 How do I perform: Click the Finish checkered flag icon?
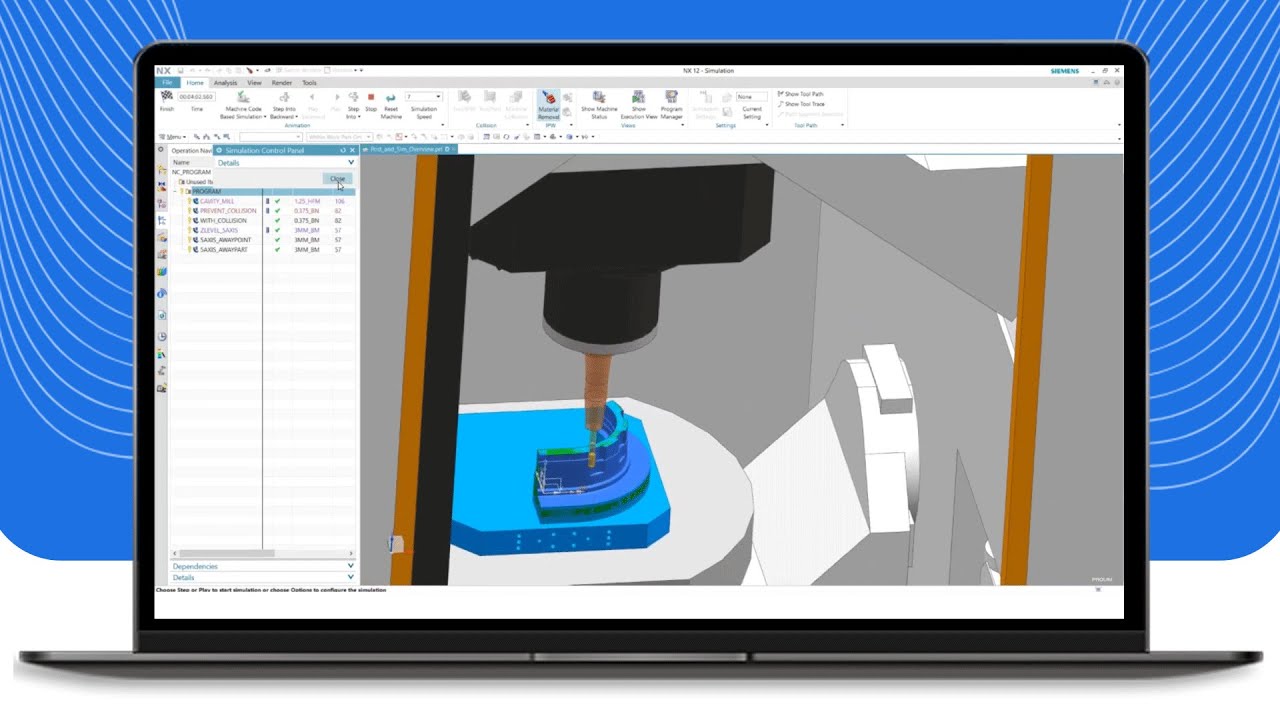167,96
